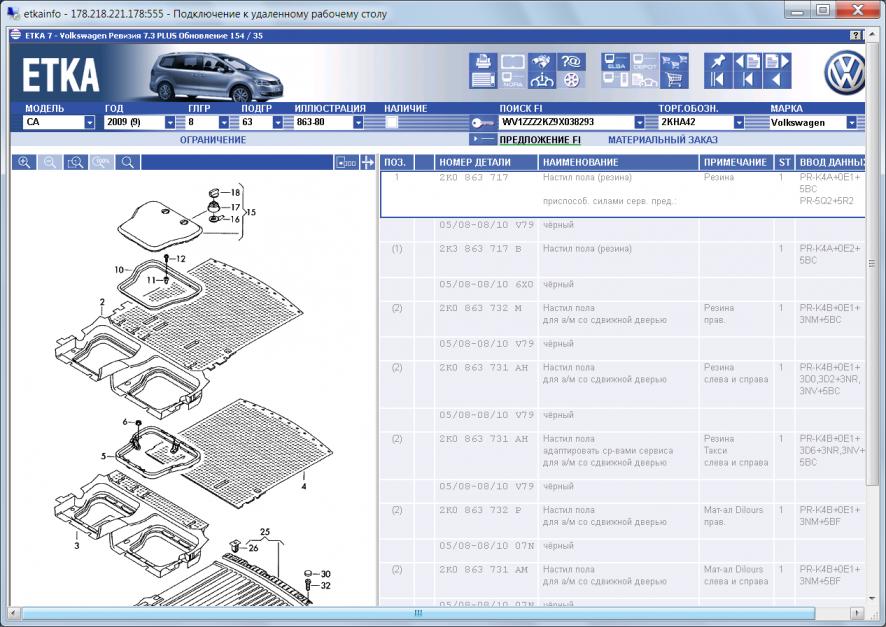Go to previous page with left-arrow document icon
The width and height of the screenshot is (886, 627).
(747, 62)
